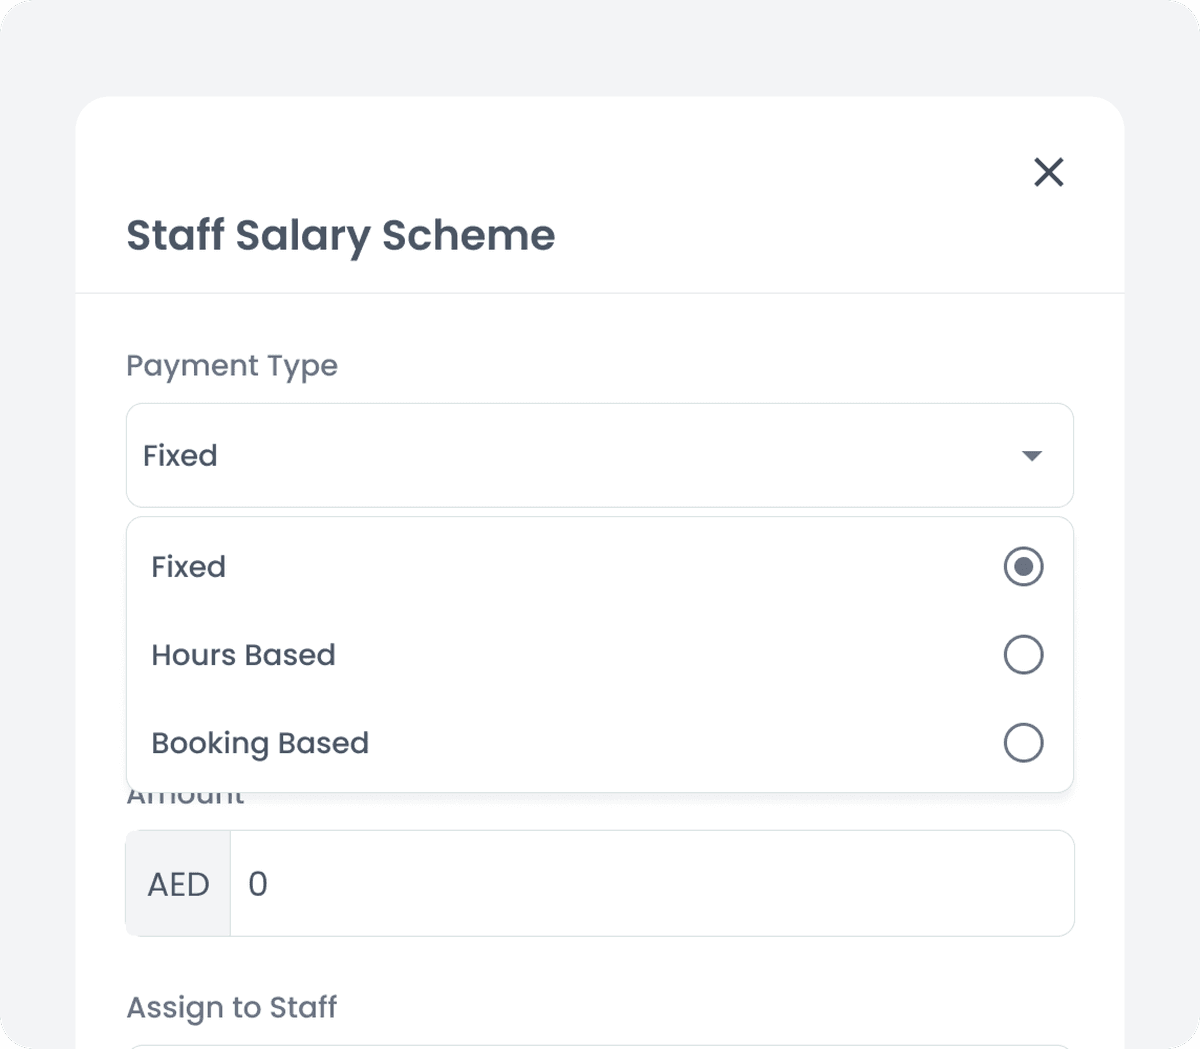Click the combo box displaying Fixed
Viewport: 1200px width, 1049px height.
[x=599, y=455]
